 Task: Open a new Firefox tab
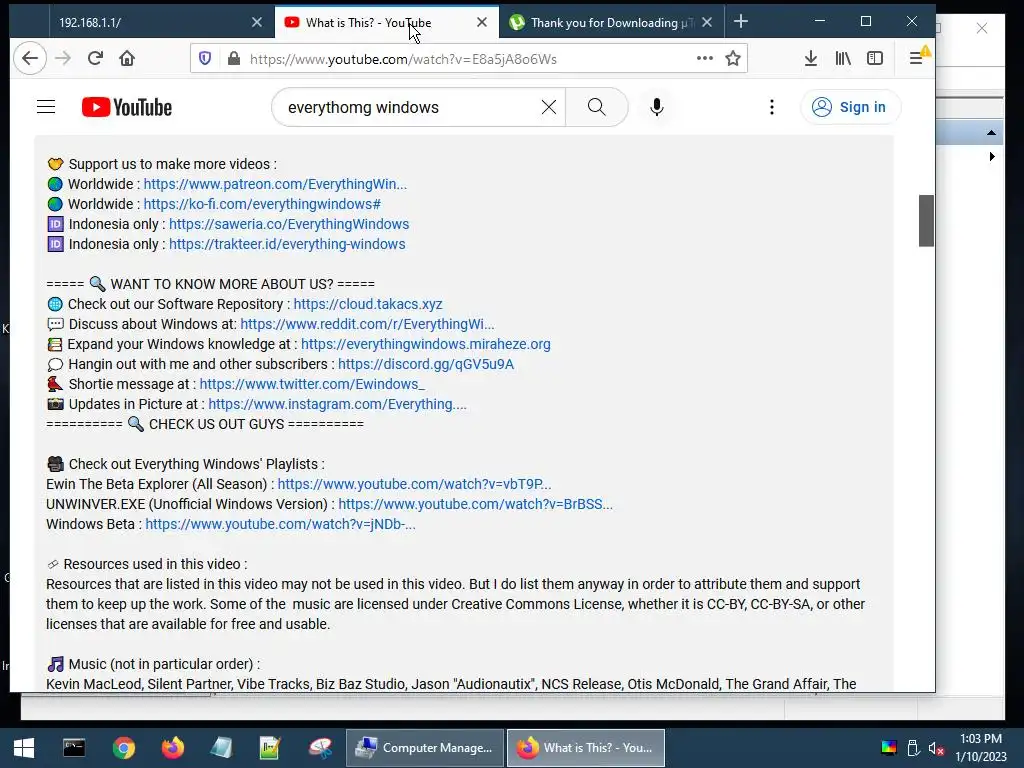click(741, 22)
